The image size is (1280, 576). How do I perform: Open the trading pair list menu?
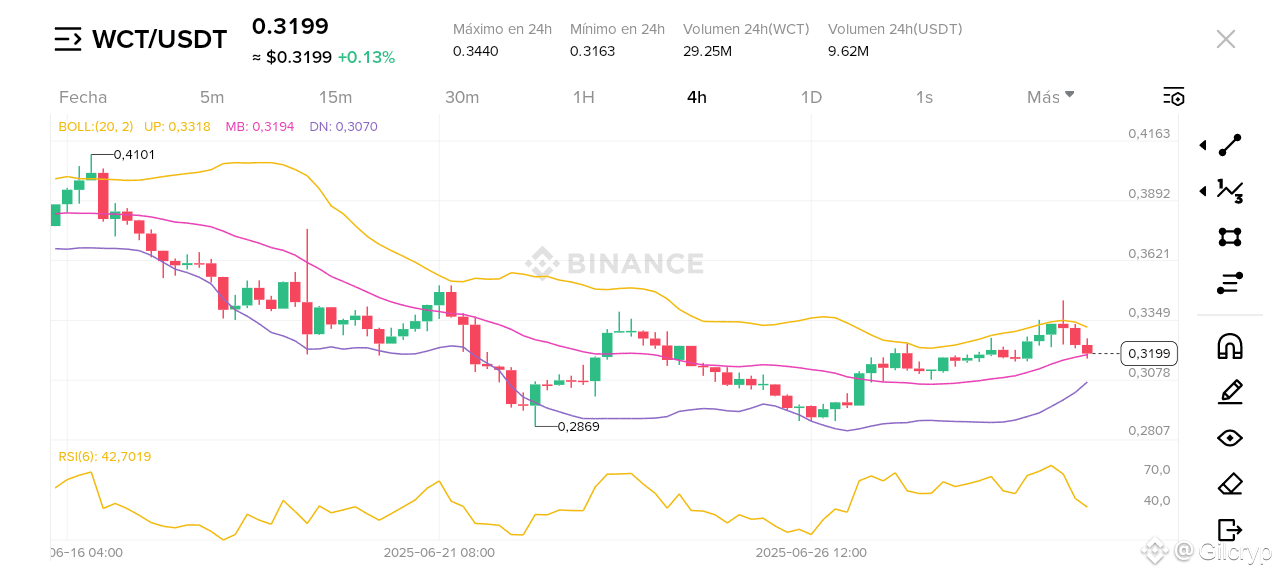(68, 39)
